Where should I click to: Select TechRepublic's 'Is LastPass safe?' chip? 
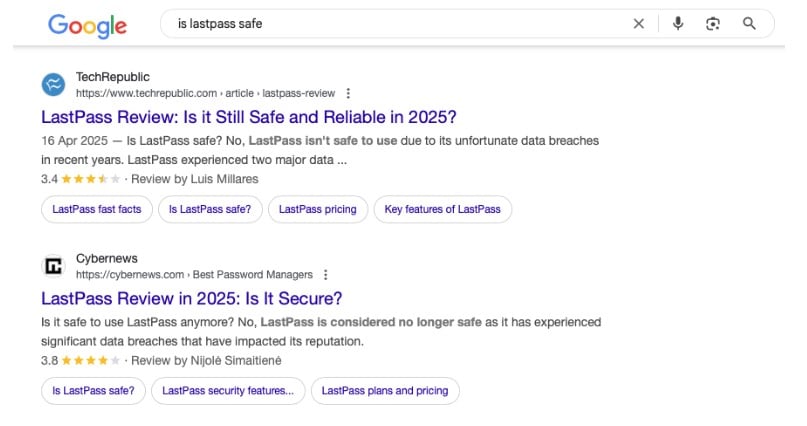pos(210,209)
